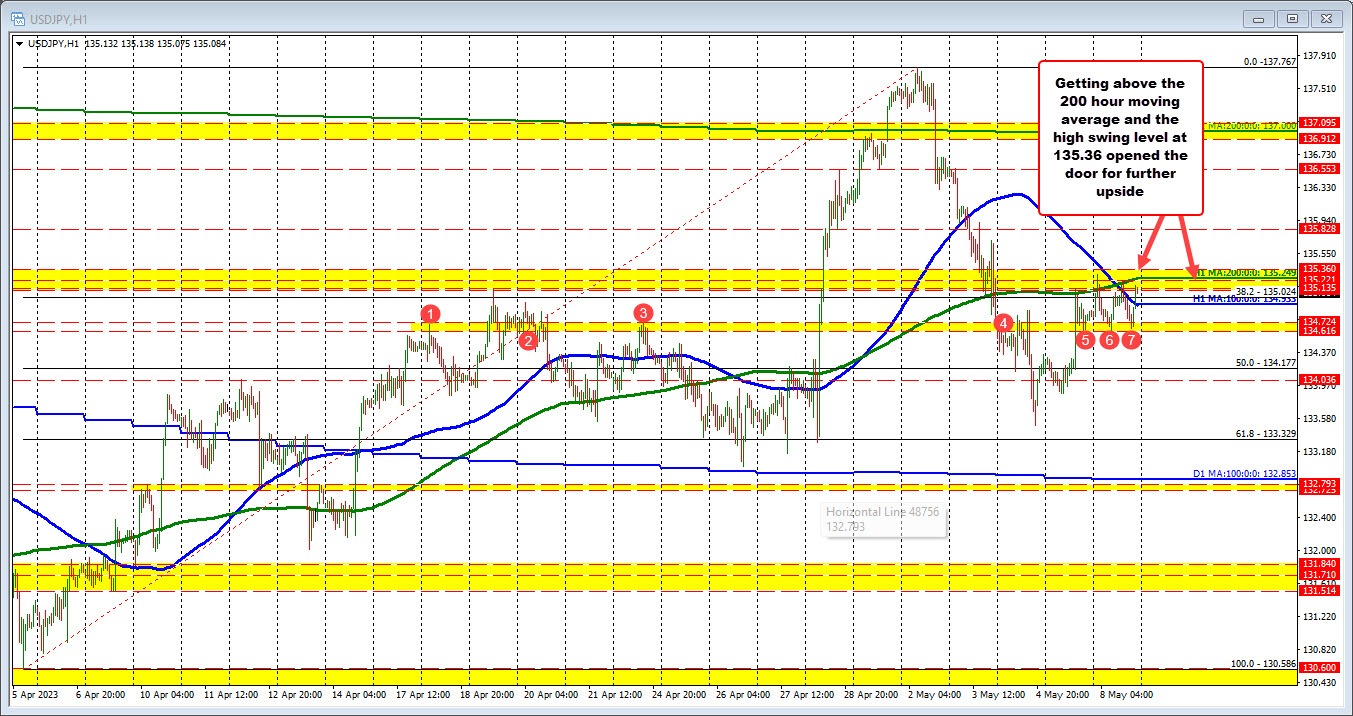
Task: Click the MA:200:0:0: 137.000 label
Action: pos(1254,125)
